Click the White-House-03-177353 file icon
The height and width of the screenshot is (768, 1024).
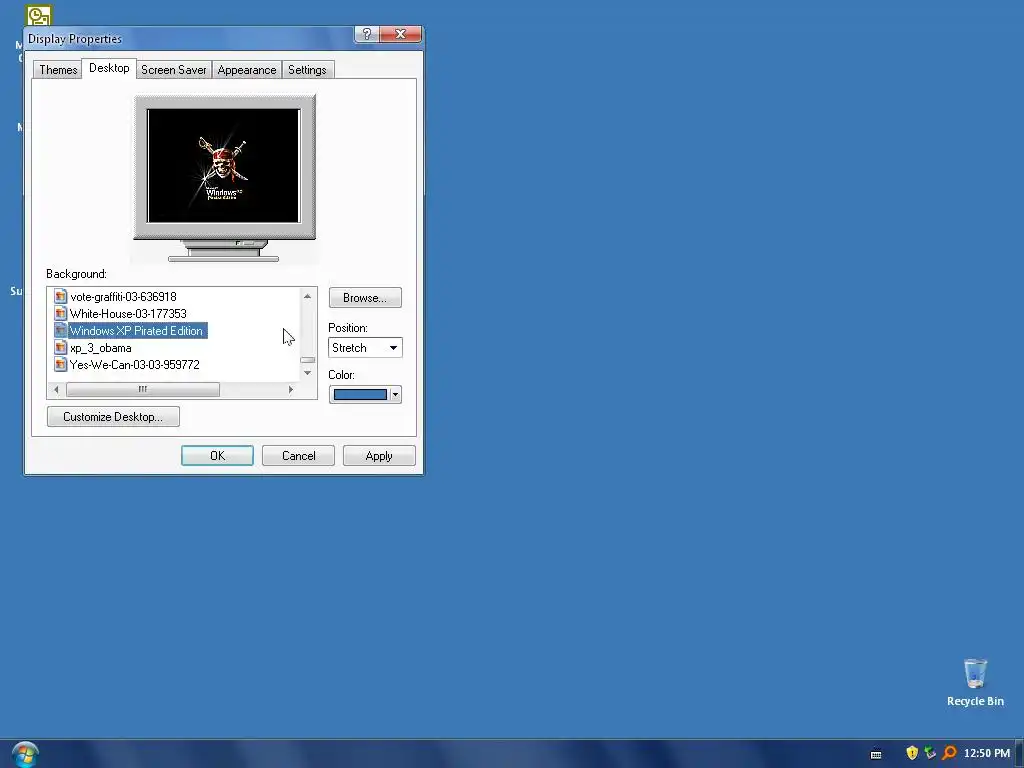click(61, 313)
